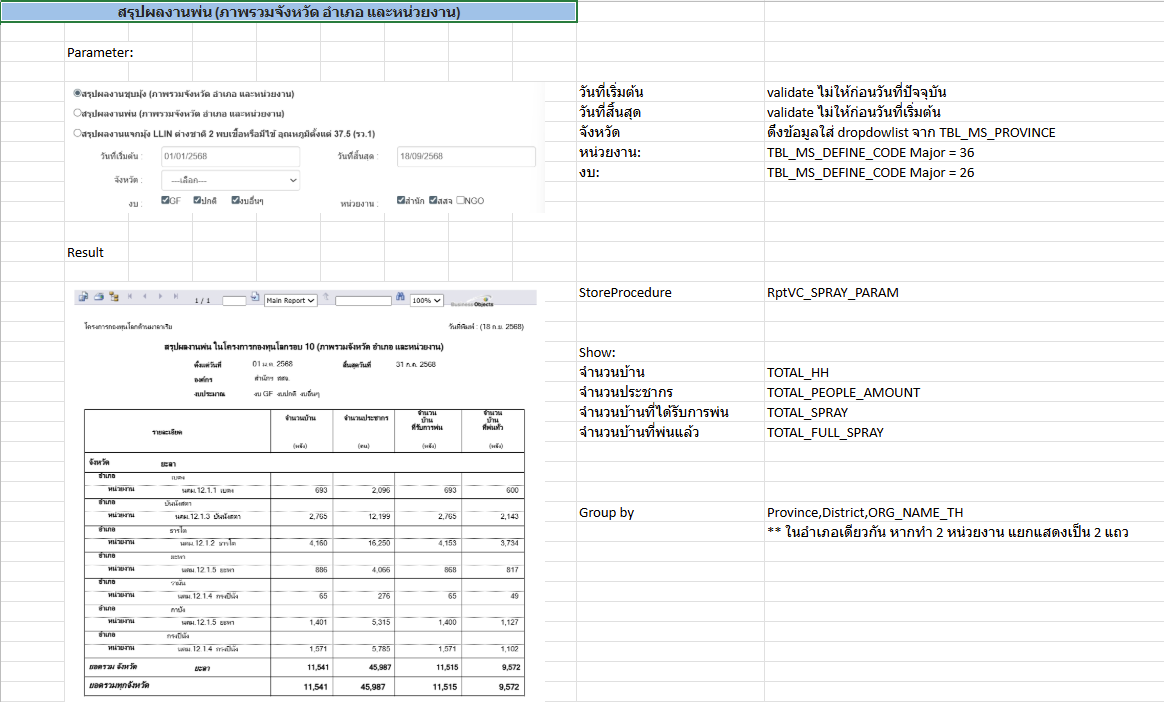This screenshot has height=702, width=1164.
Task: Jump to last page arrow in the report viewer
Action: [176, 297]
